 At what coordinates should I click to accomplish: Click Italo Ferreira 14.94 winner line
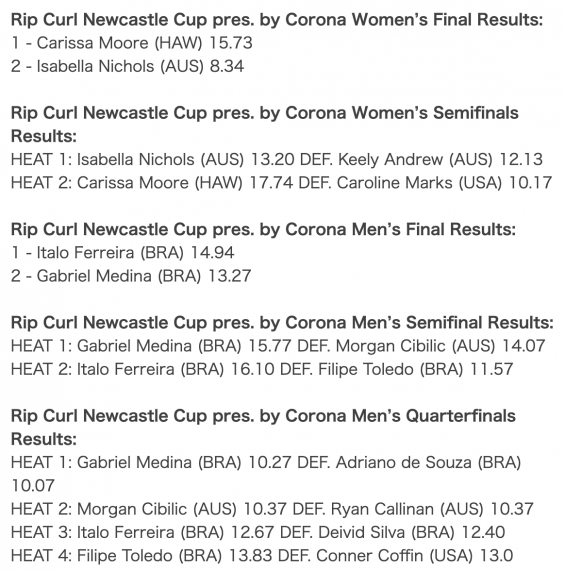[x=123, y=253]
